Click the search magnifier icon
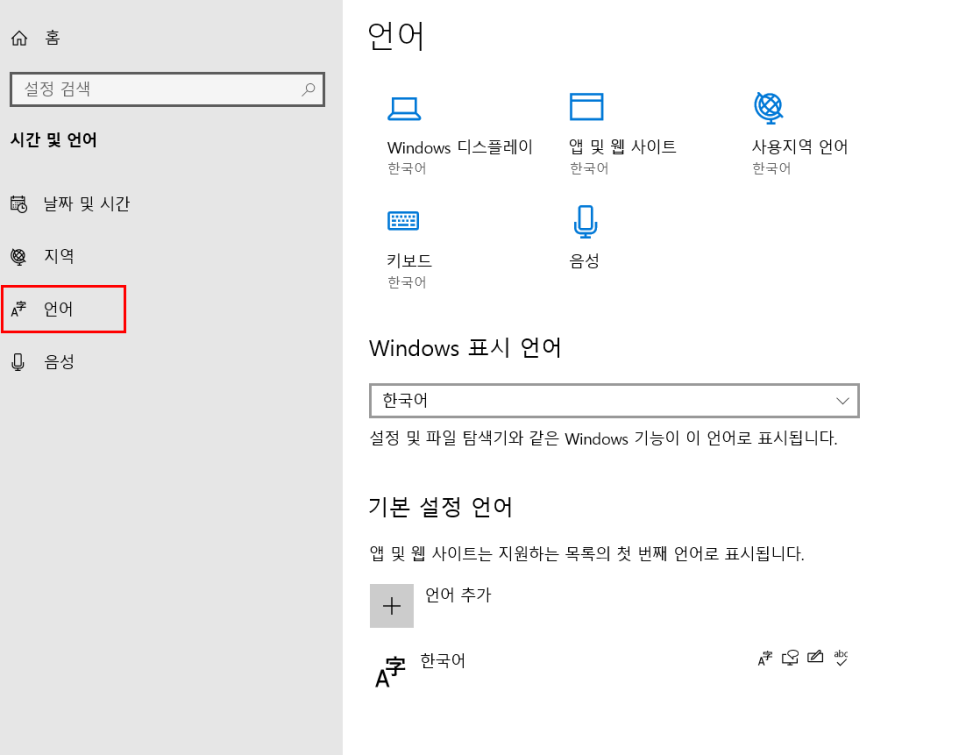Screen dimensions: 966x755 coord(308,89)
